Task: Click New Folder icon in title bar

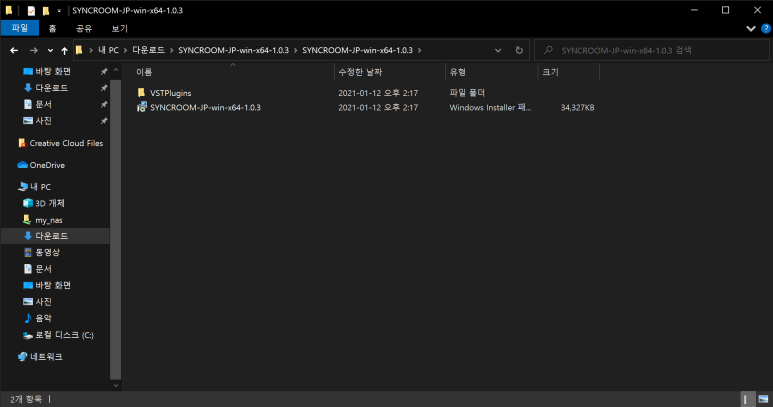Action: pyautogui.click(x=46, y=10)
